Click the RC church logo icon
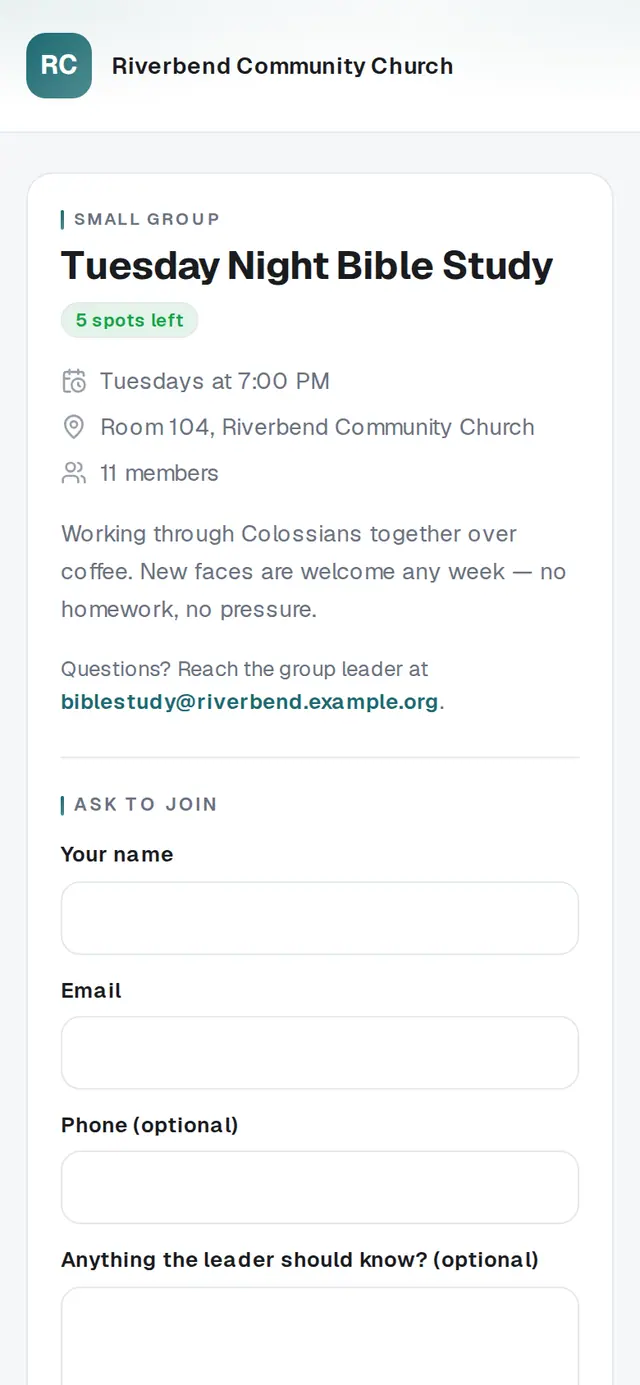The height and width of the screenshot is (1385, 640). (59, 66)
